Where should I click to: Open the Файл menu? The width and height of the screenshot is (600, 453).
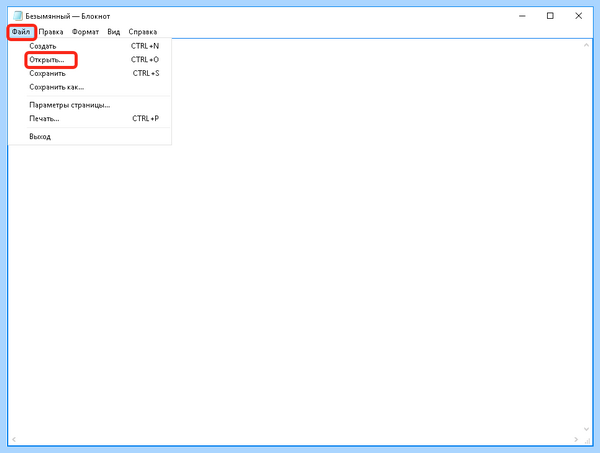click(21, 32)
